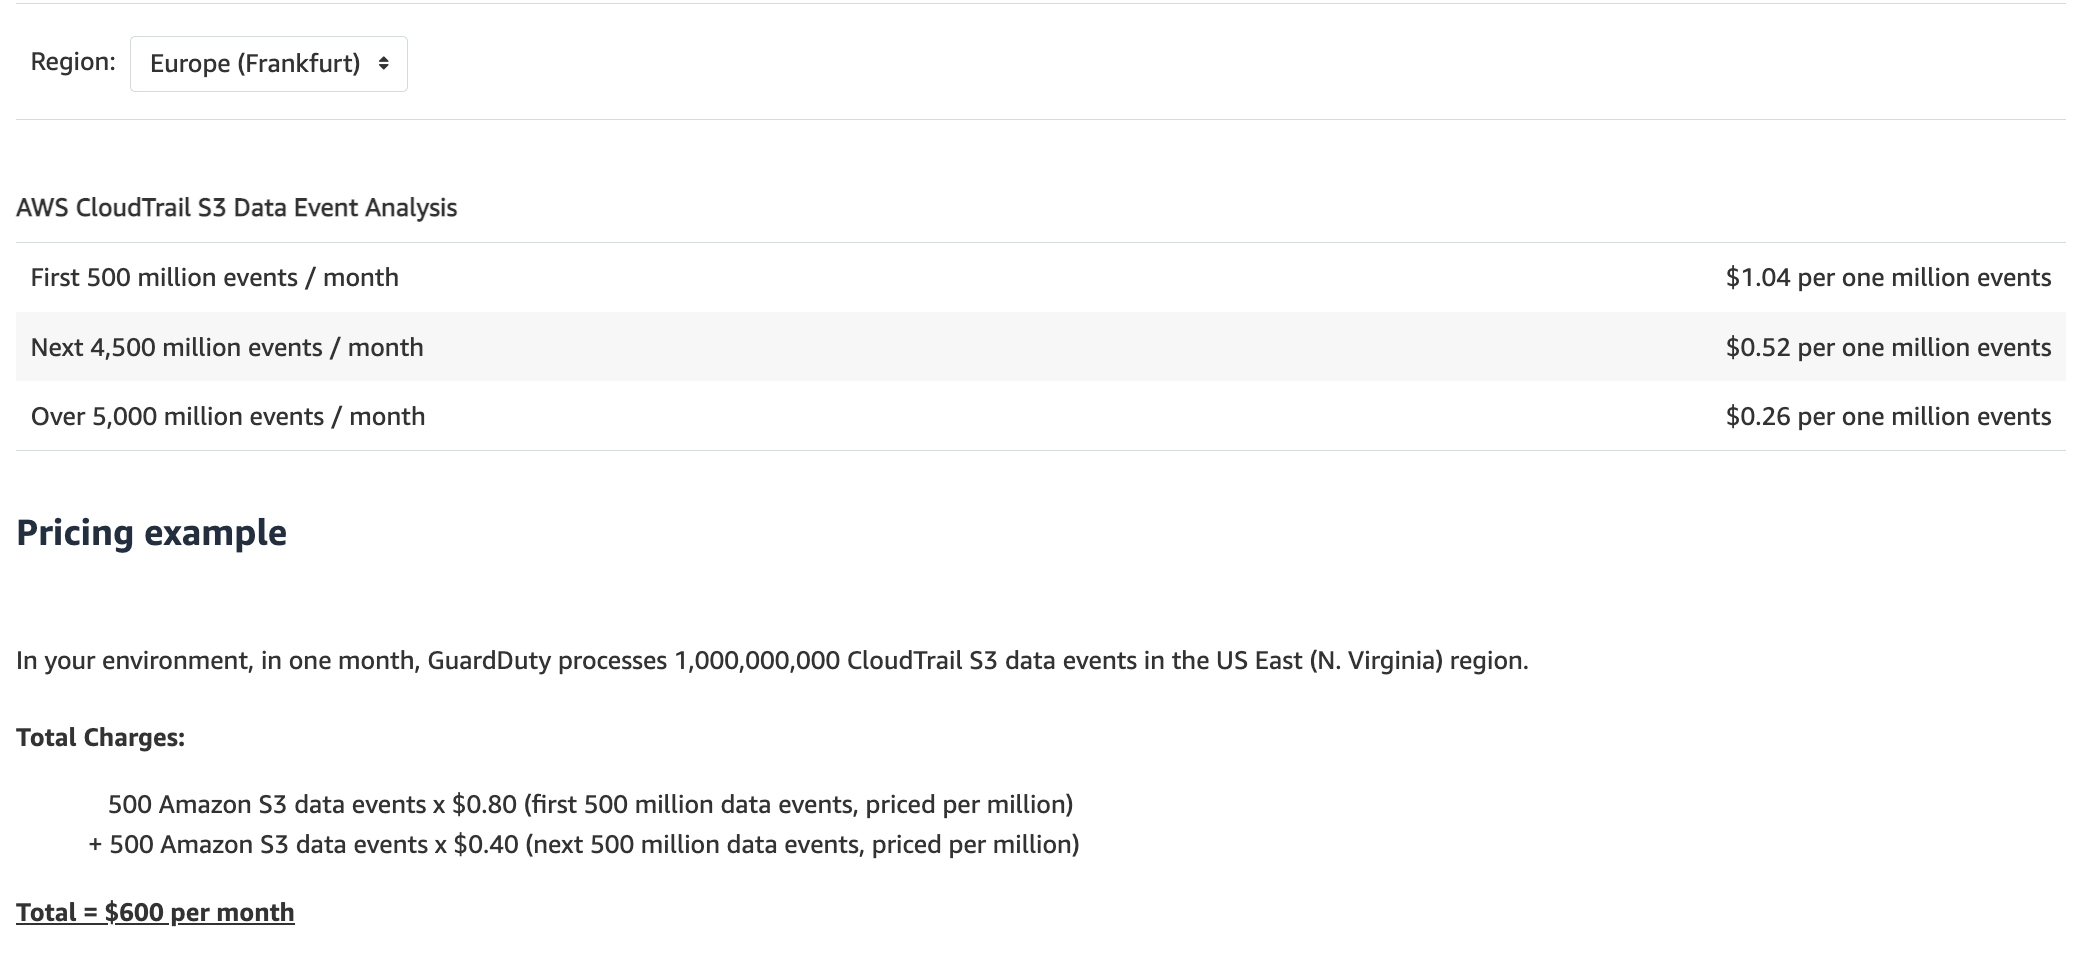Screen dimensions: 2092x964
Task: Click the underlined 'Total = $600 per month' text
Action: (155, 913)
